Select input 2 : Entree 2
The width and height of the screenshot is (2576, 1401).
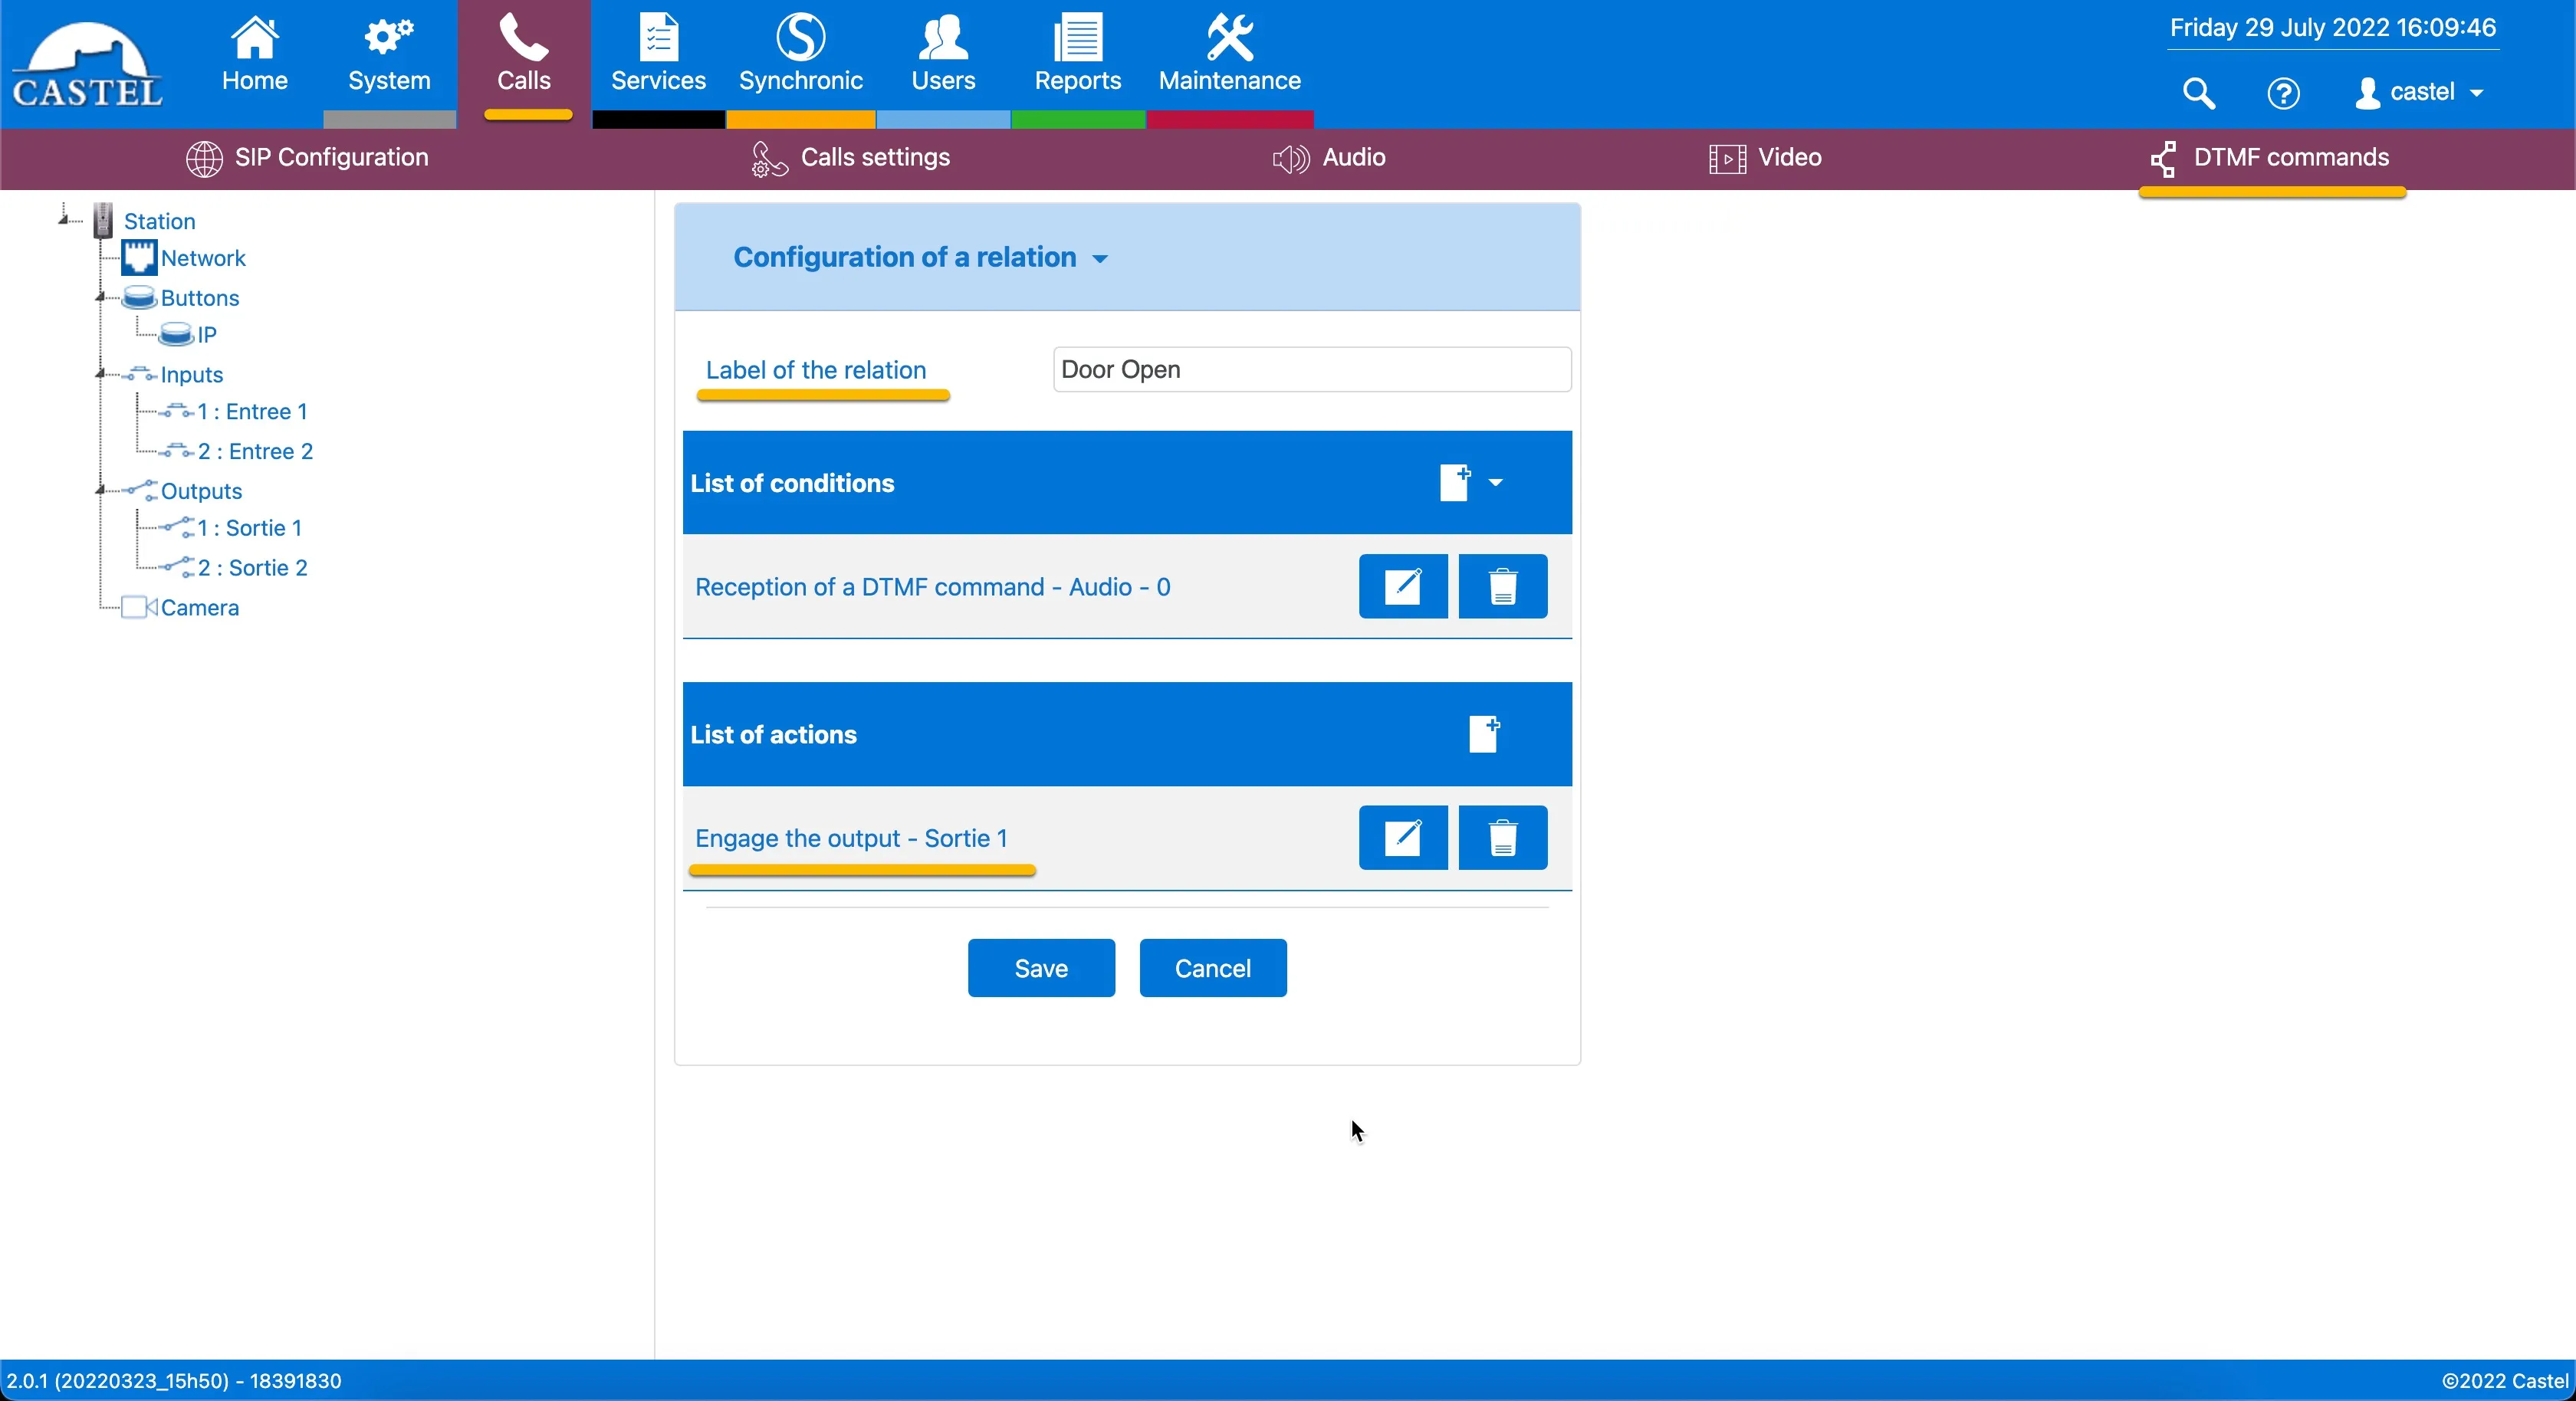[x=255, y=451]
